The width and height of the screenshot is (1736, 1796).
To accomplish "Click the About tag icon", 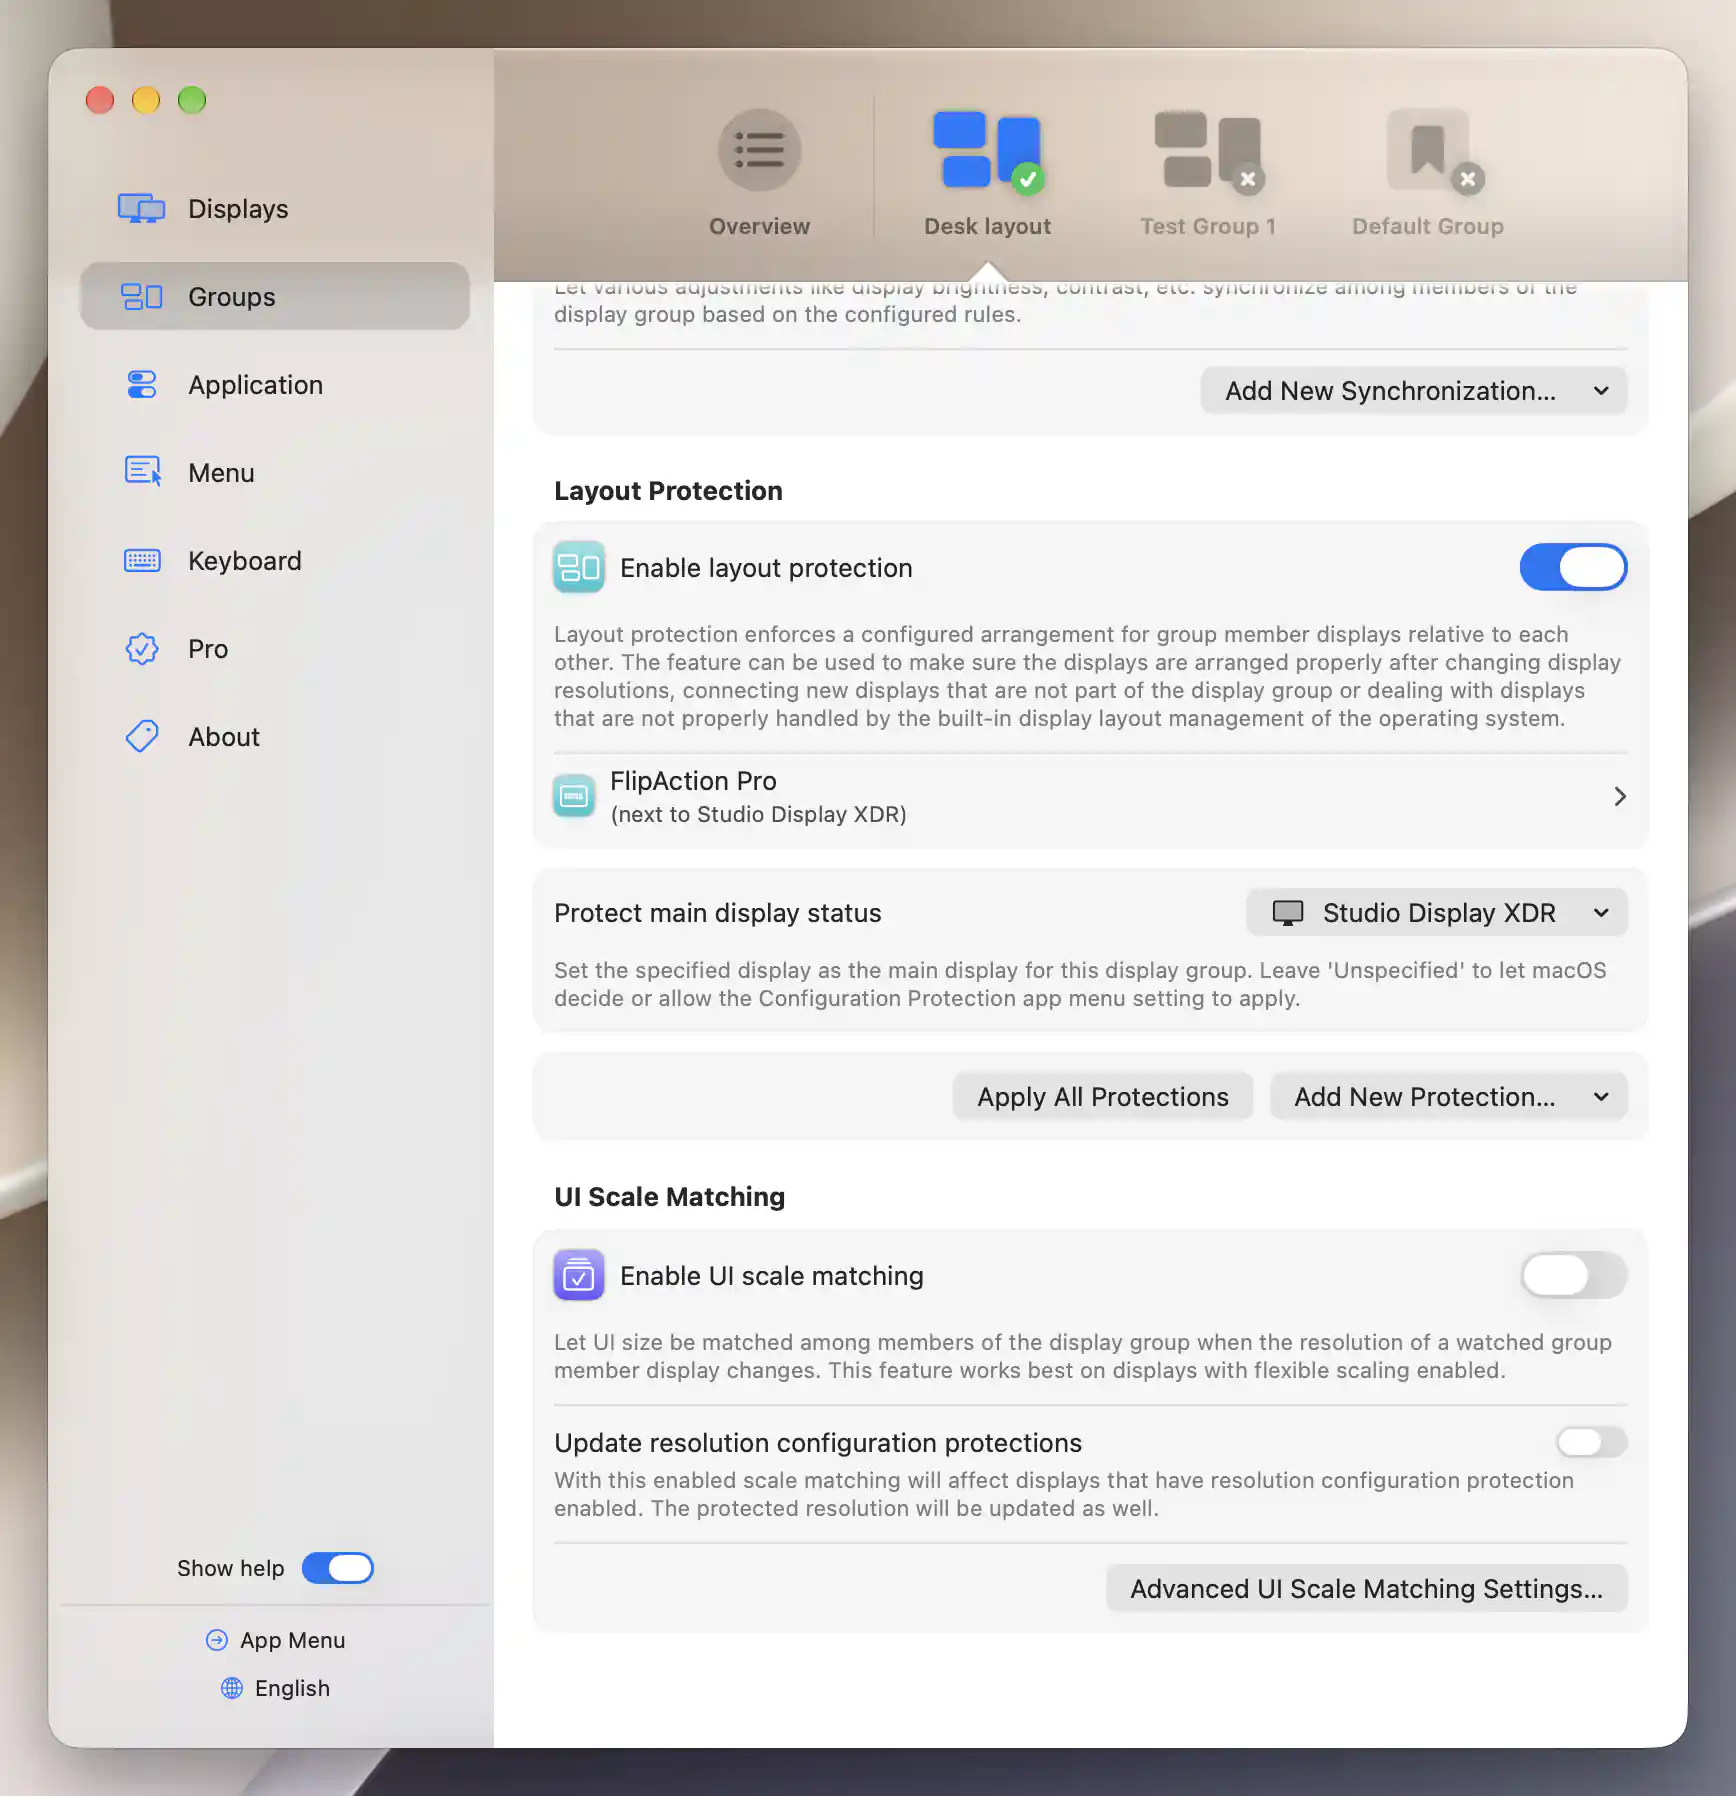I will coord(141,736).
